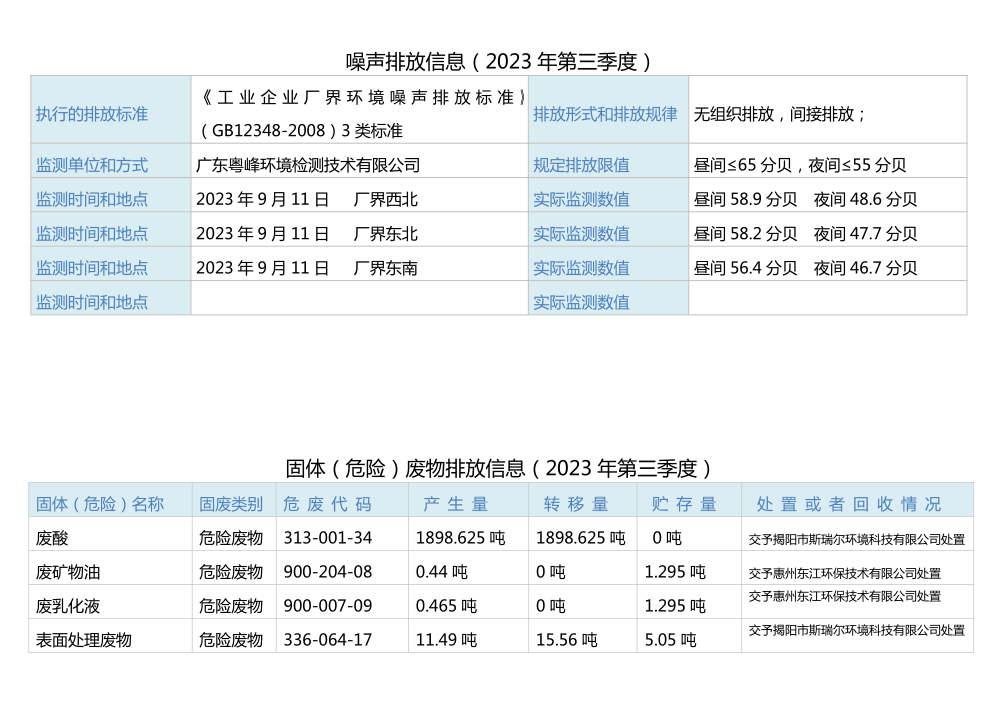Select waste code 313-001-34
The height and width of the screenshot is (711, 1000).
coord(328,538)
